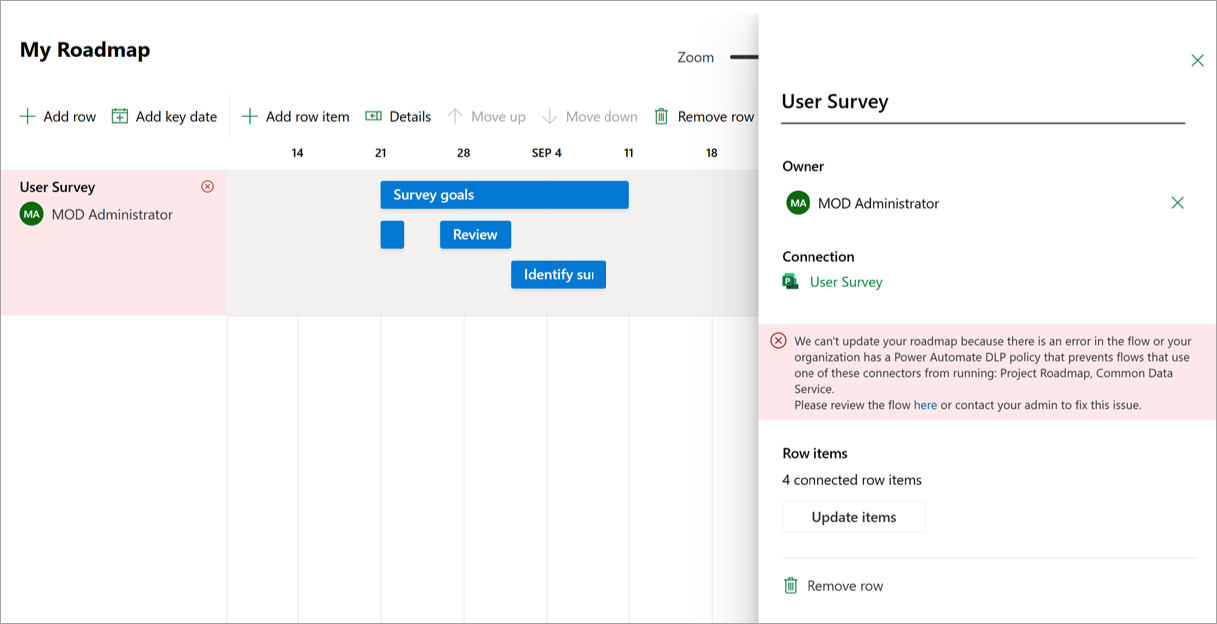
Task: Click the Add row plus icon
Action: coord(27,117)
